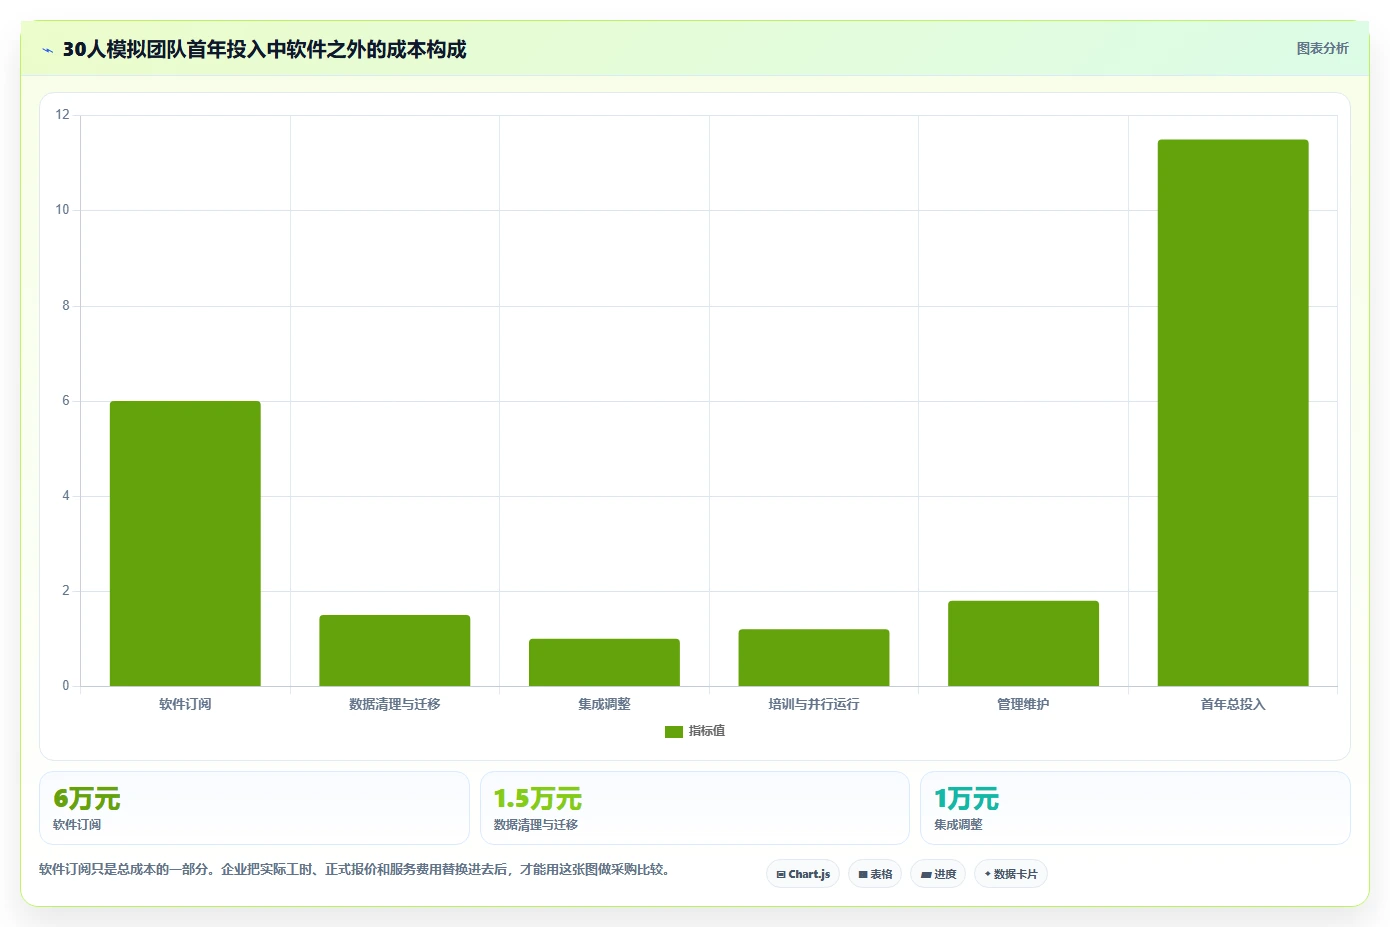This screenshot has height=927, width=1390.
Task: Click the y-axis value 6
Action: [x=66, y=401]
